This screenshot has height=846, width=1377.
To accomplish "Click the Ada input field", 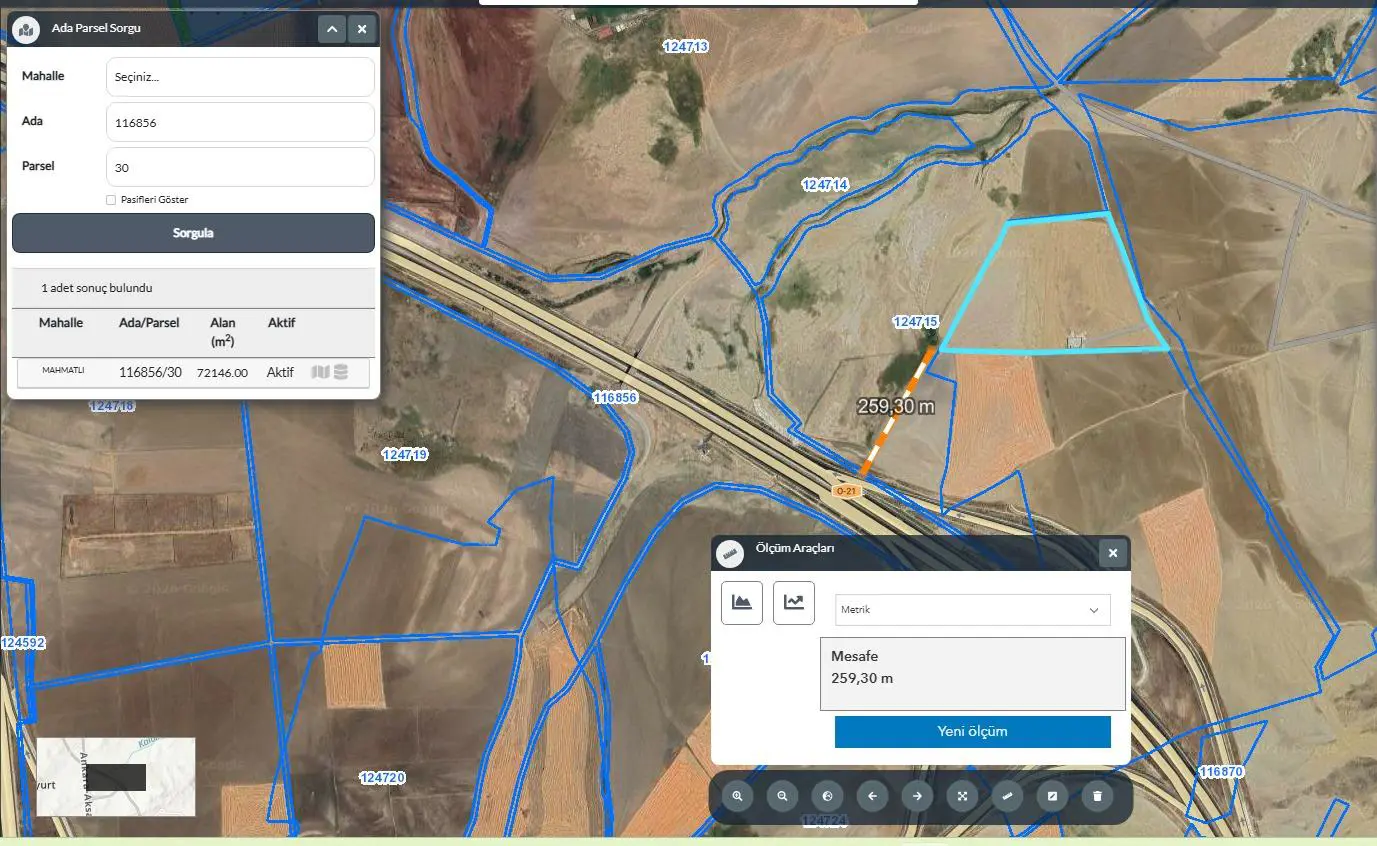I will [x=240, y=122].
